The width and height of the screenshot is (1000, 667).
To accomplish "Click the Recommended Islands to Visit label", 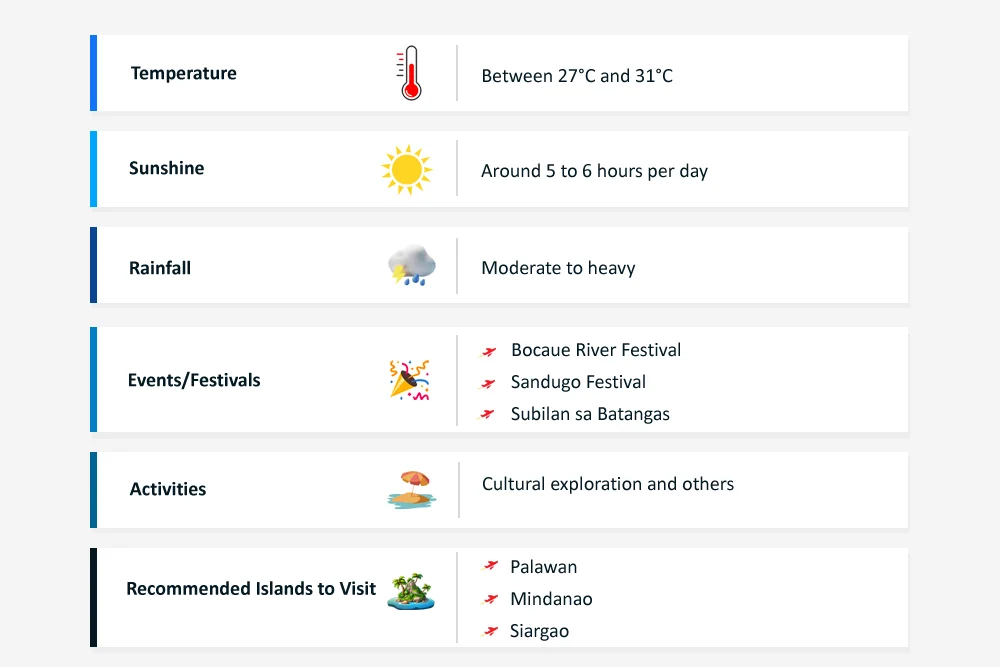I will coord(251,588).
